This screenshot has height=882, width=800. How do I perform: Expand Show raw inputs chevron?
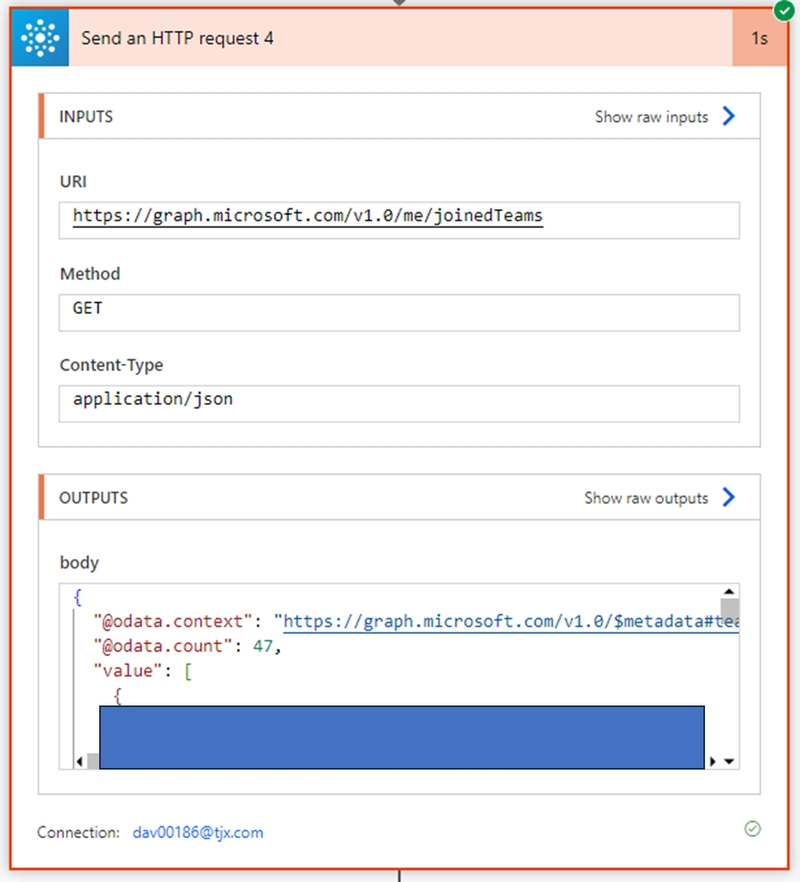[x=729, y=116]
